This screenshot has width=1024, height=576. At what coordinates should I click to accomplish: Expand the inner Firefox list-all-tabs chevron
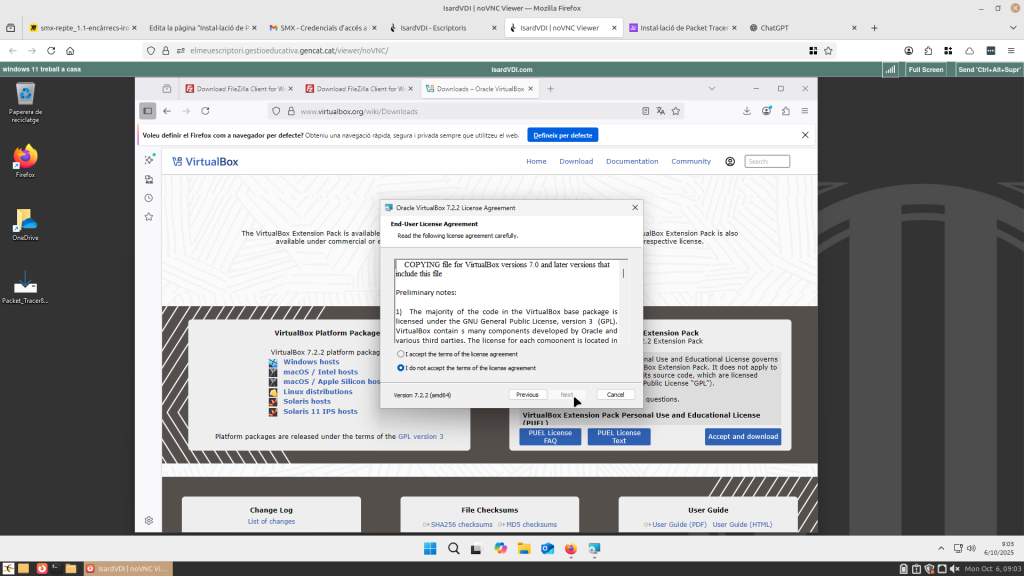click(x=716, y=88)
